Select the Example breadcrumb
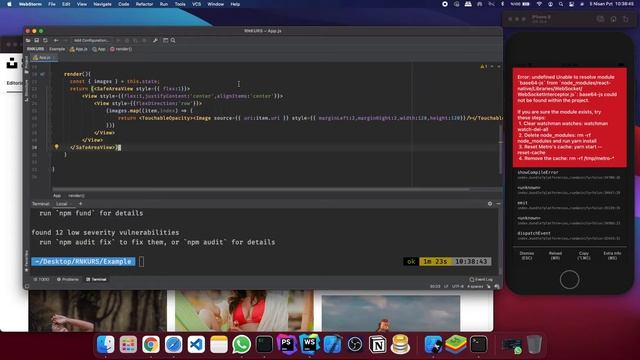 (57, 49)
